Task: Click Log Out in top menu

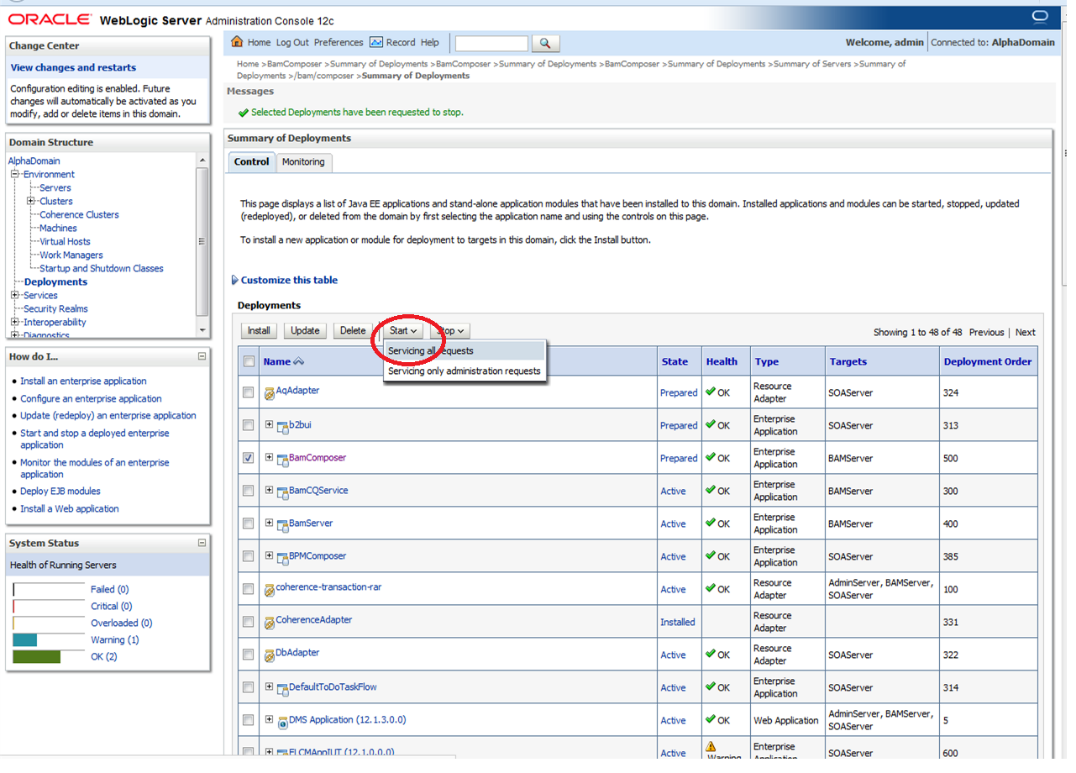Action: coord(292,43)
